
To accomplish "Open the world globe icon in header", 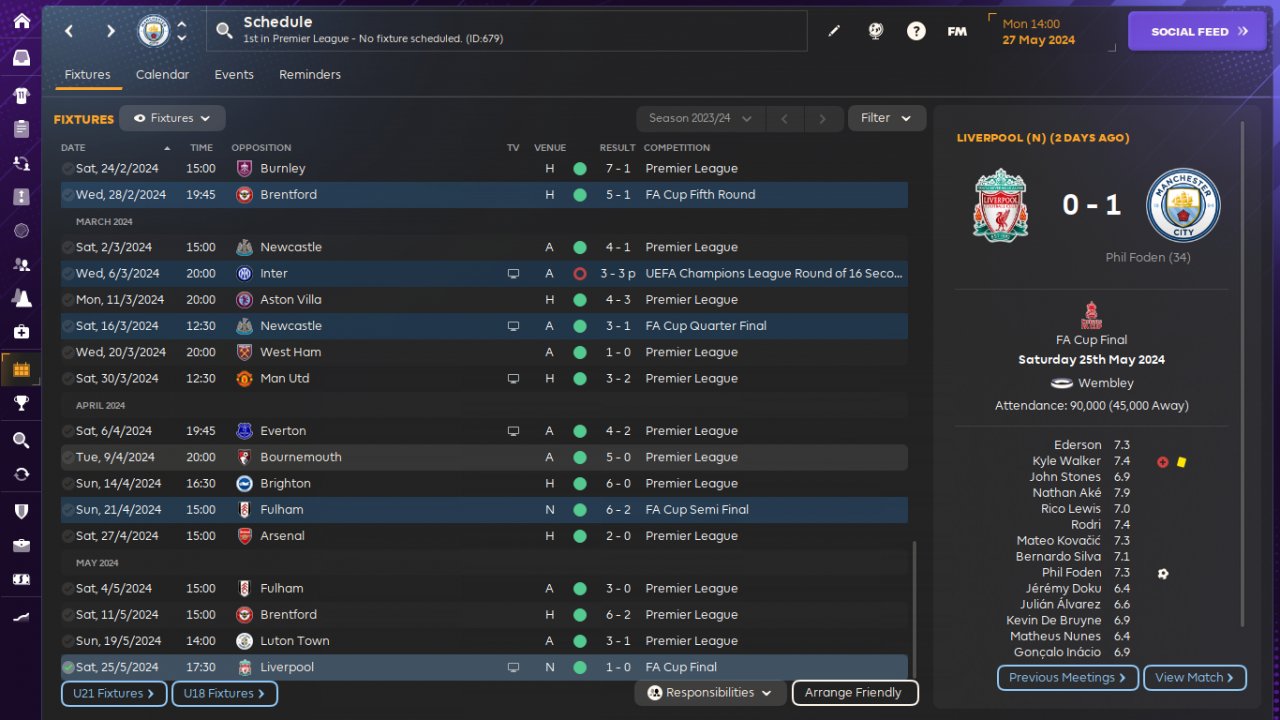I will coord(875,31).
